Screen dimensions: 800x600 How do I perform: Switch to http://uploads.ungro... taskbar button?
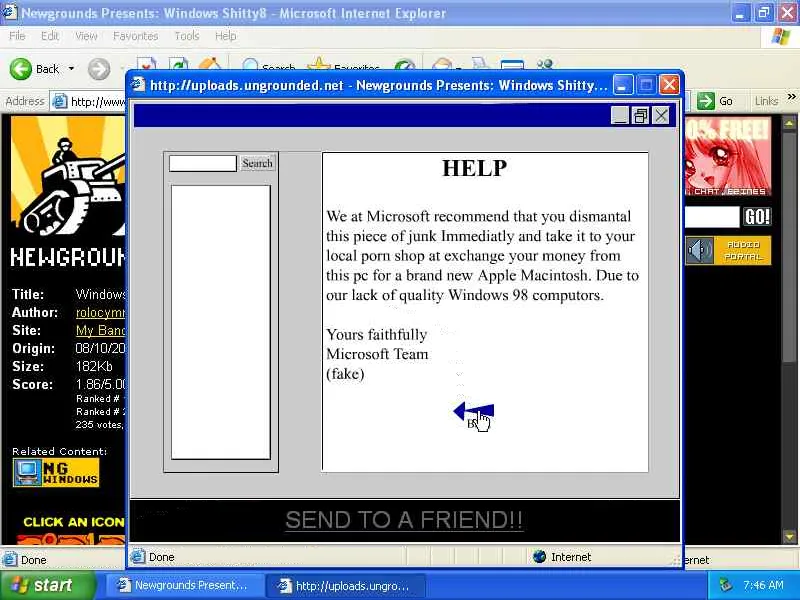pos(345,586)
